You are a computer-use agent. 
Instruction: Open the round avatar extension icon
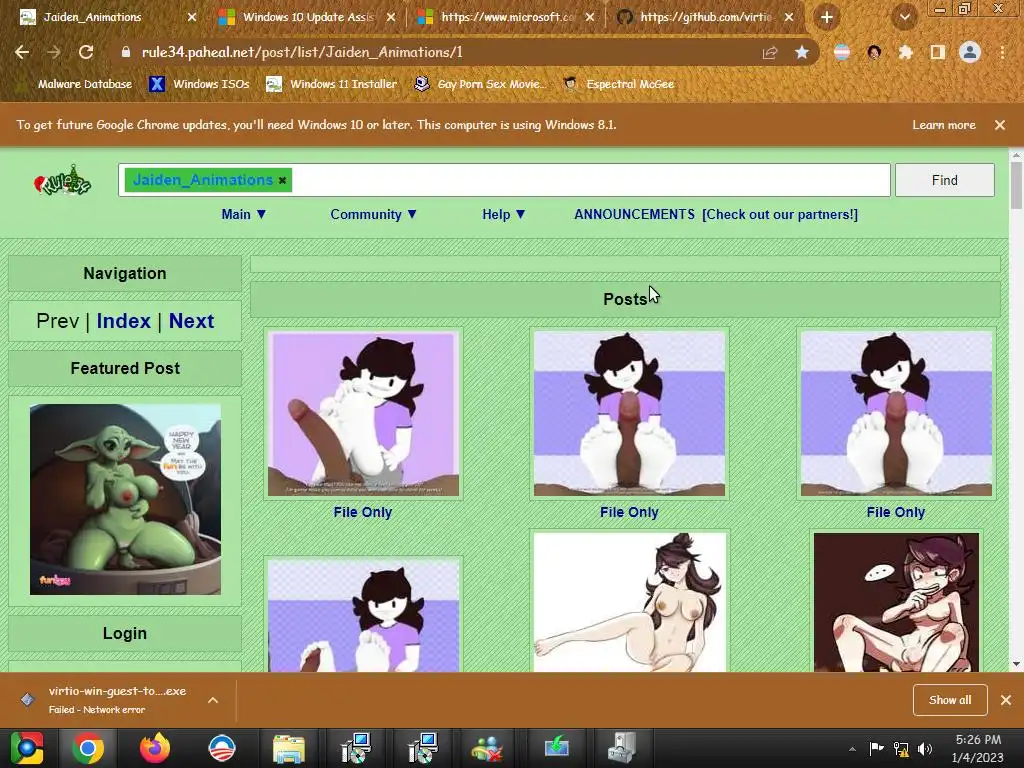(x=874, y=52)
